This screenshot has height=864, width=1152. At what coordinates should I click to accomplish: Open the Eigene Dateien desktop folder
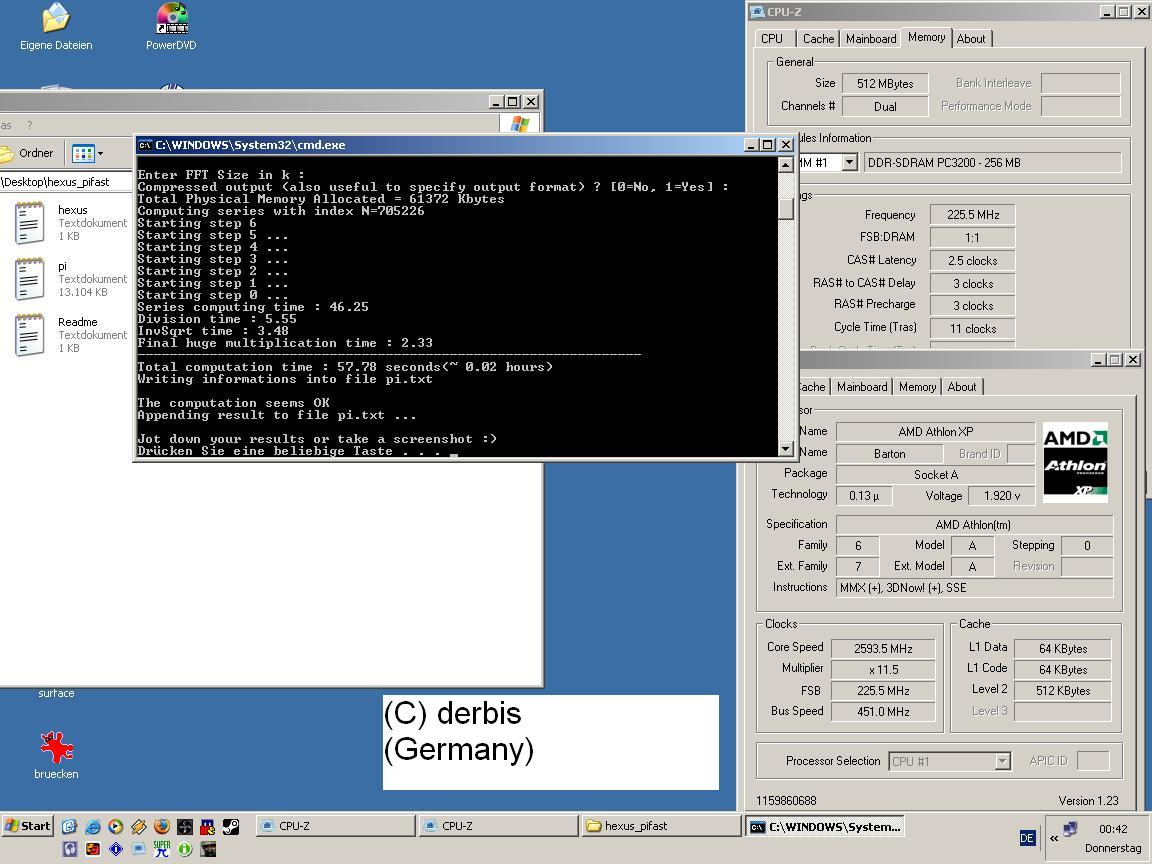[56, 26]
